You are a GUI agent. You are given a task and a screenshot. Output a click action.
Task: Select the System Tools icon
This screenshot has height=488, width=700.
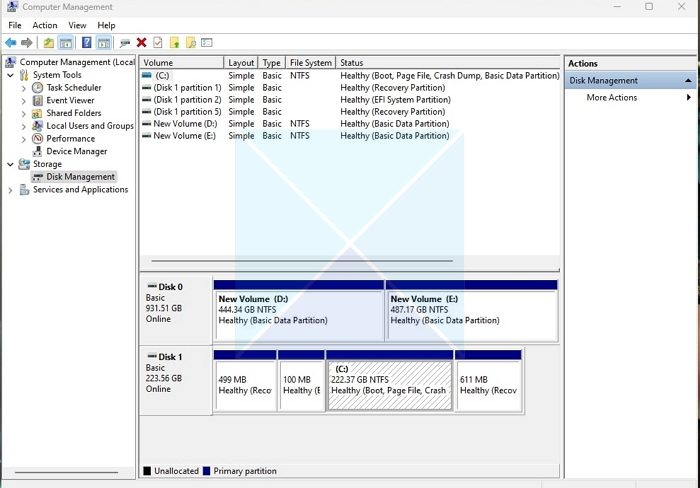tap(24, 75)
